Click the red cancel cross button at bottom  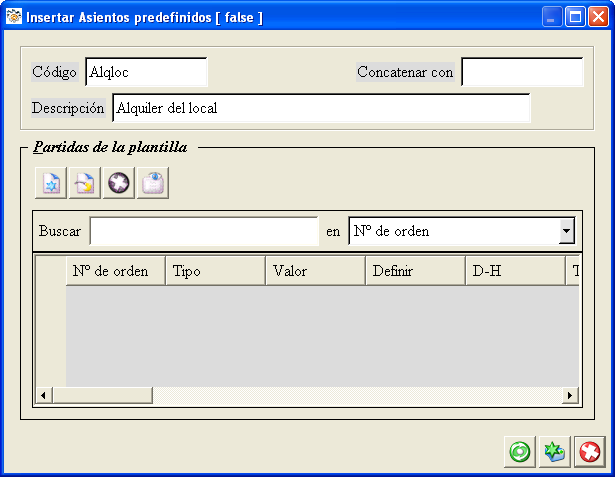coord(590,452)
